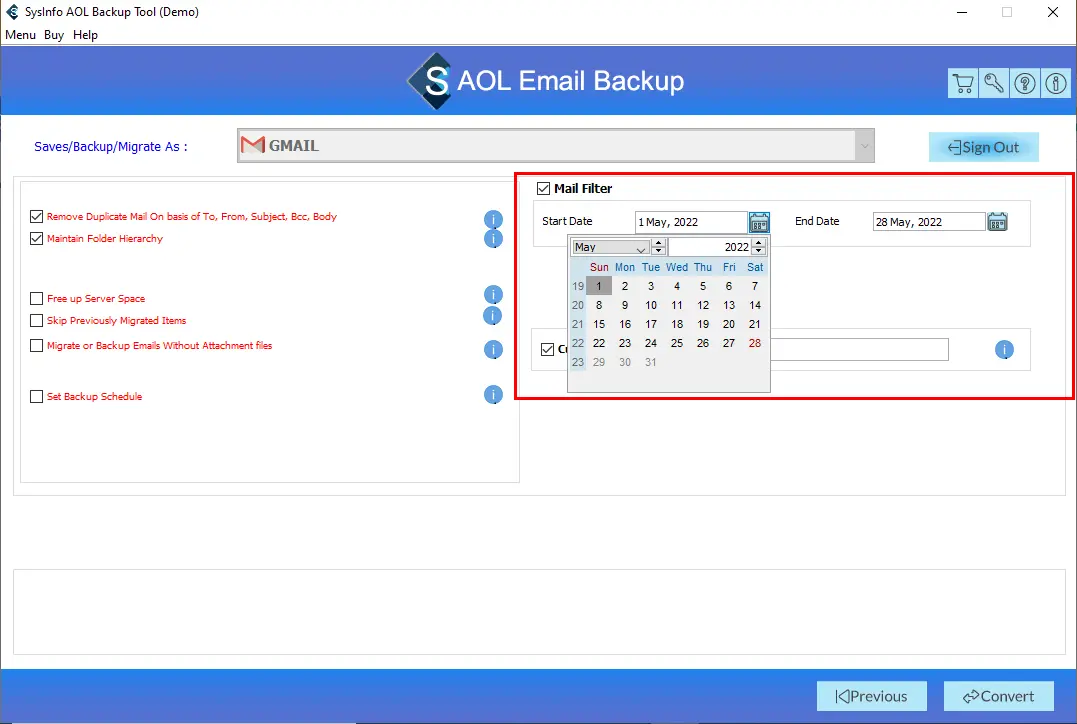Decrease the year 2022 with down arrow

[759, 251]
